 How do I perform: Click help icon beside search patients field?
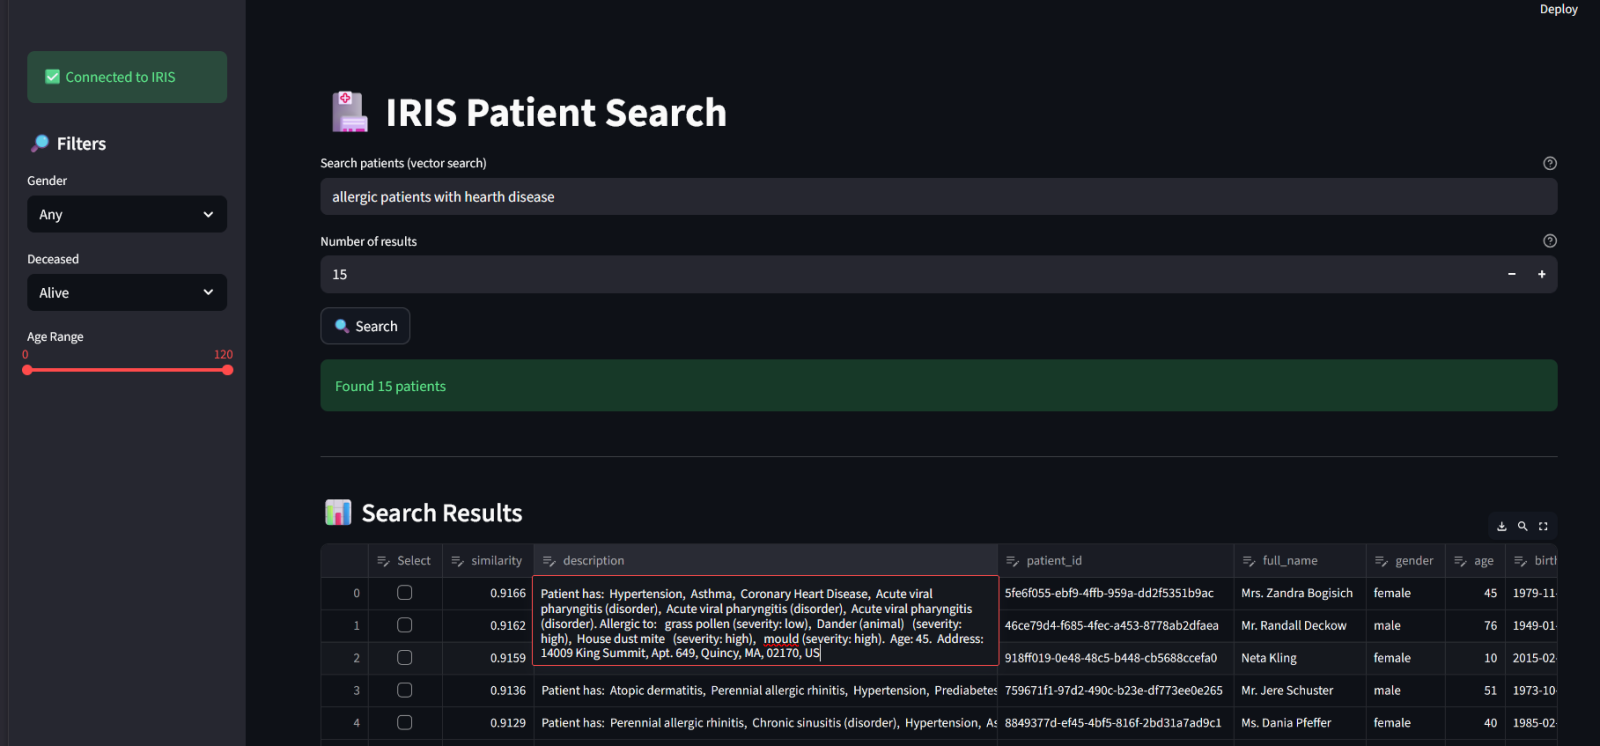tap(1549, 163)
